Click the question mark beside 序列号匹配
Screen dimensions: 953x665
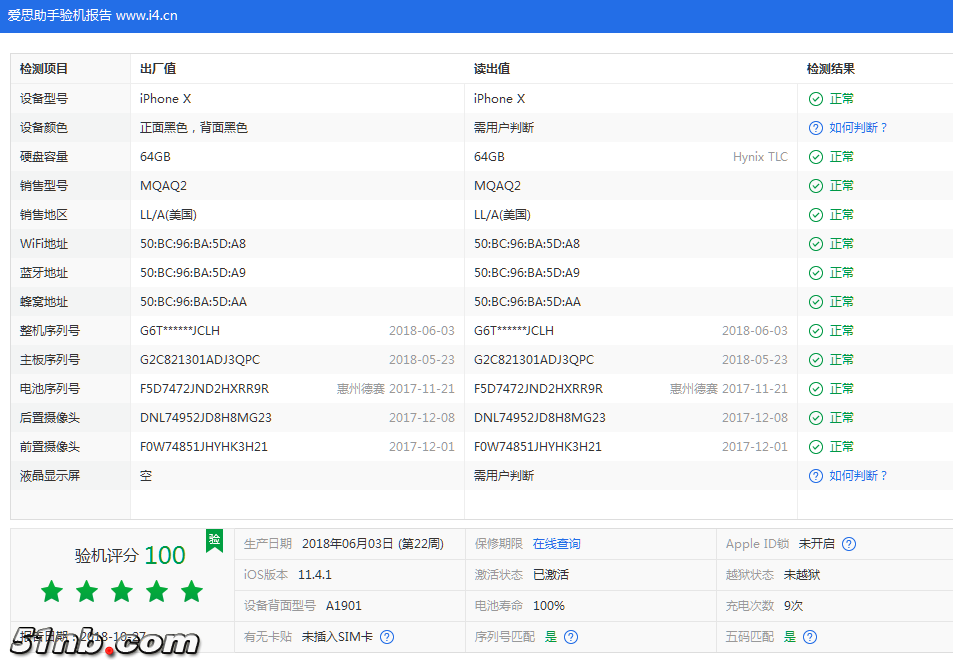point(570,636)
